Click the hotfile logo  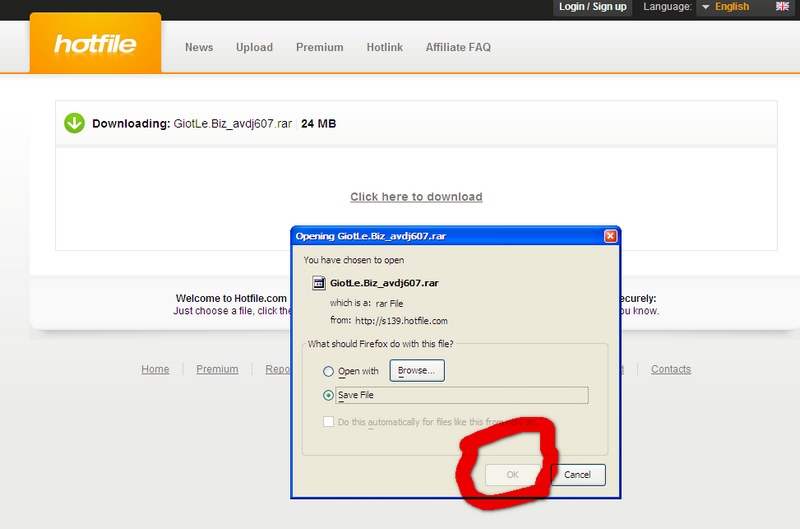(x=95, y=43)
